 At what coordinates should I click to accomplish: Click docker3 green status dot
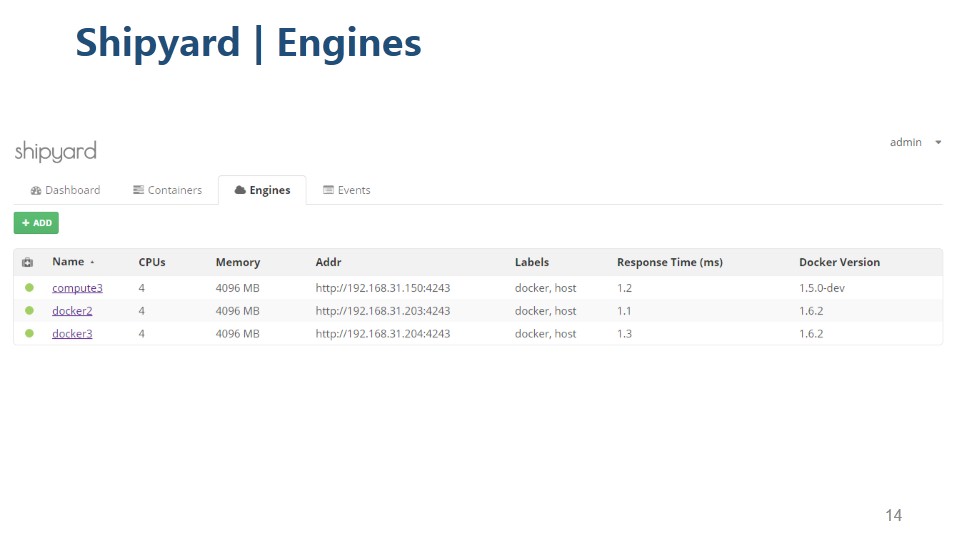[x=29, y=333]
